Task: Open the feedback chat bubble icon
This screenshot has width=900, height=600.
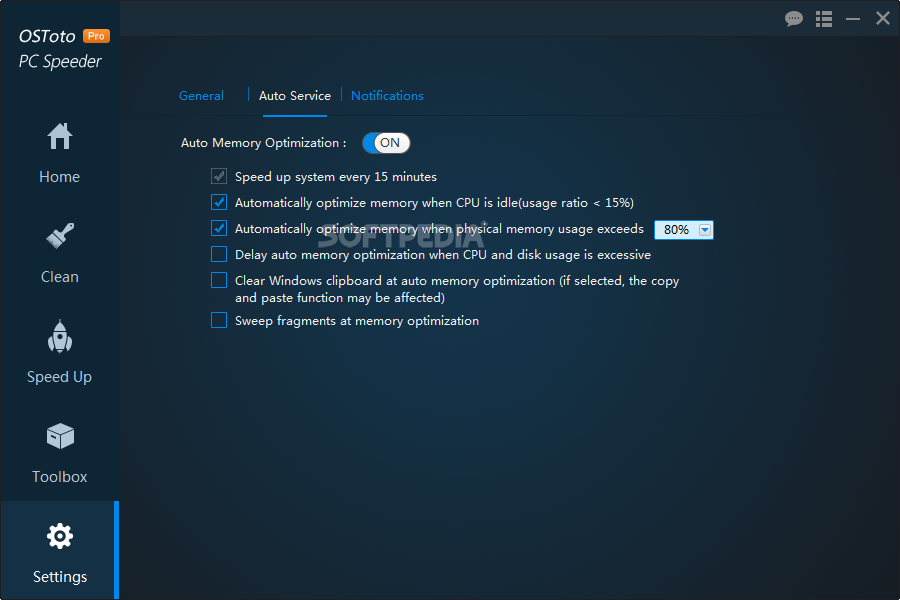Action: pyautogui.click(x=794, y=19)
